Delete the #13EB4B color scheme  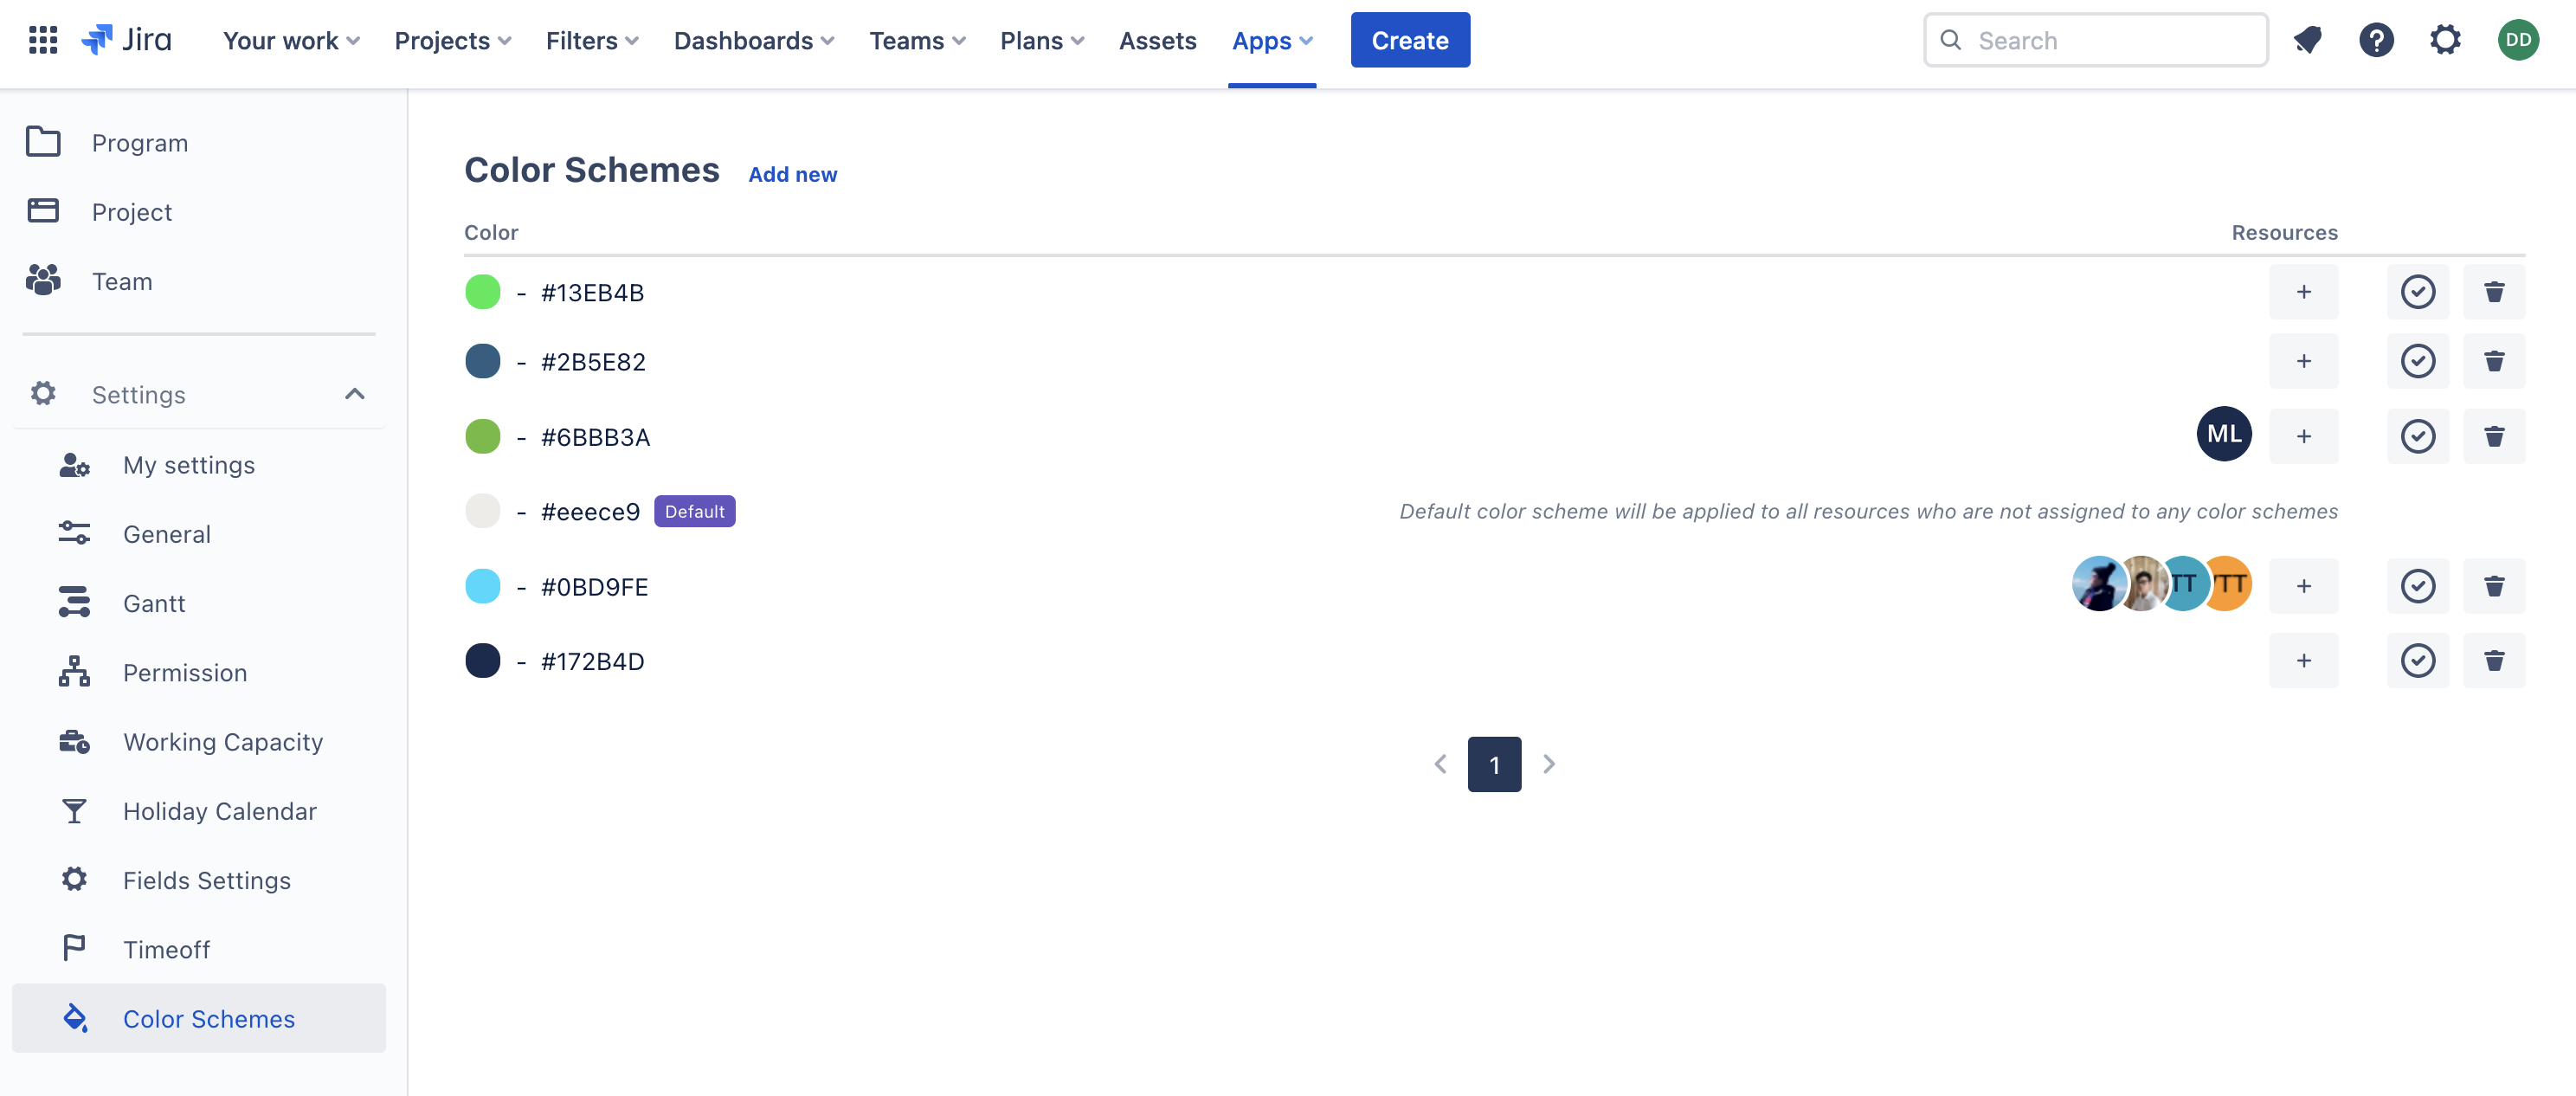point(2493,292)
